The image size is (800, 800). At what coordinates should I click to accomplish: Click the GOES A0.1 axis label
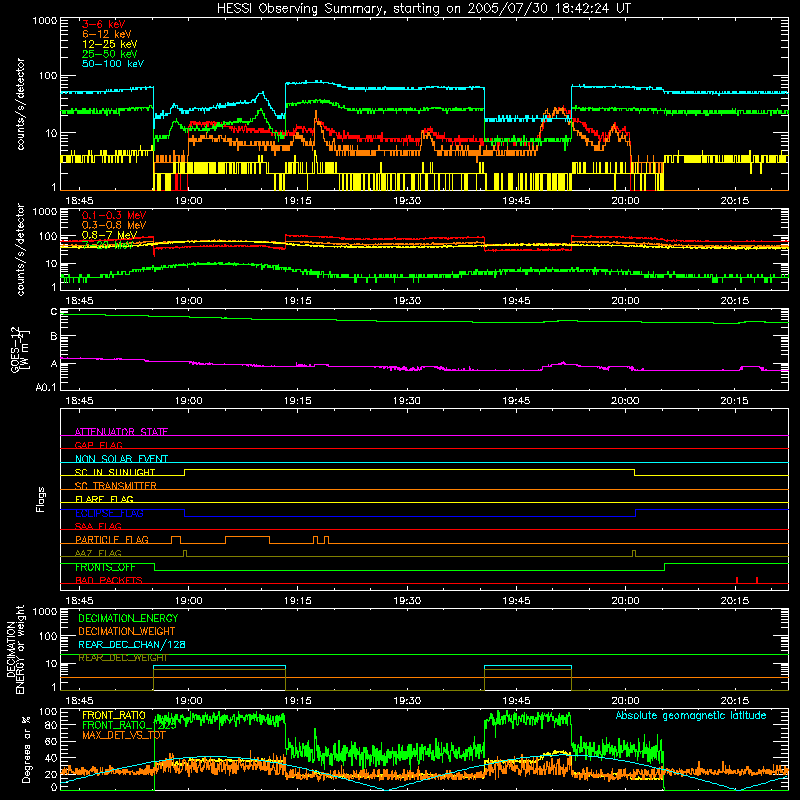coord(46,388)
